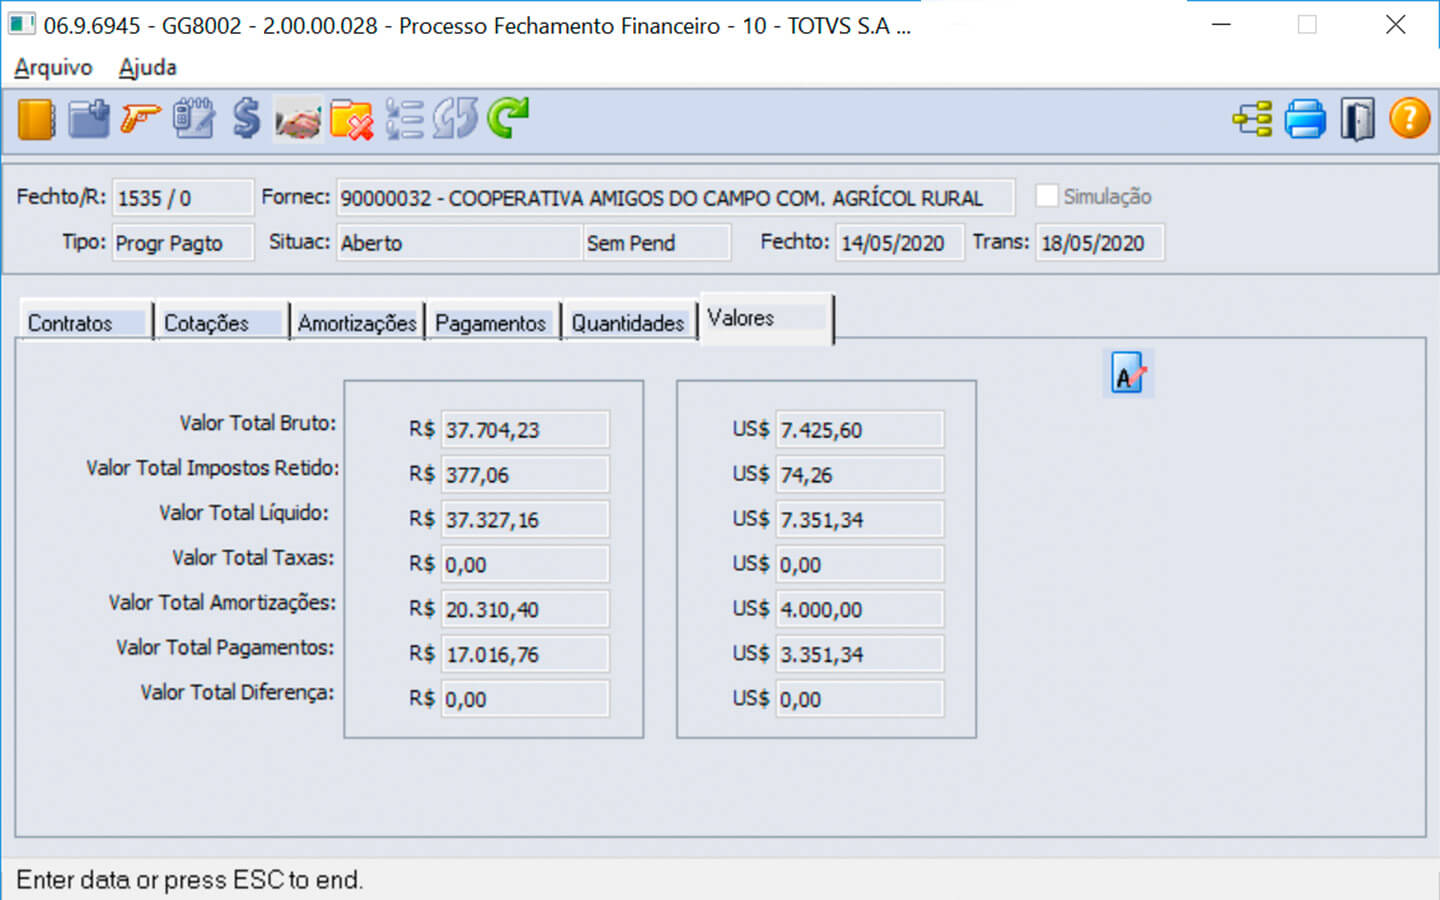
Task: Click the green refresh arrow icon
Action: [508, 118]
